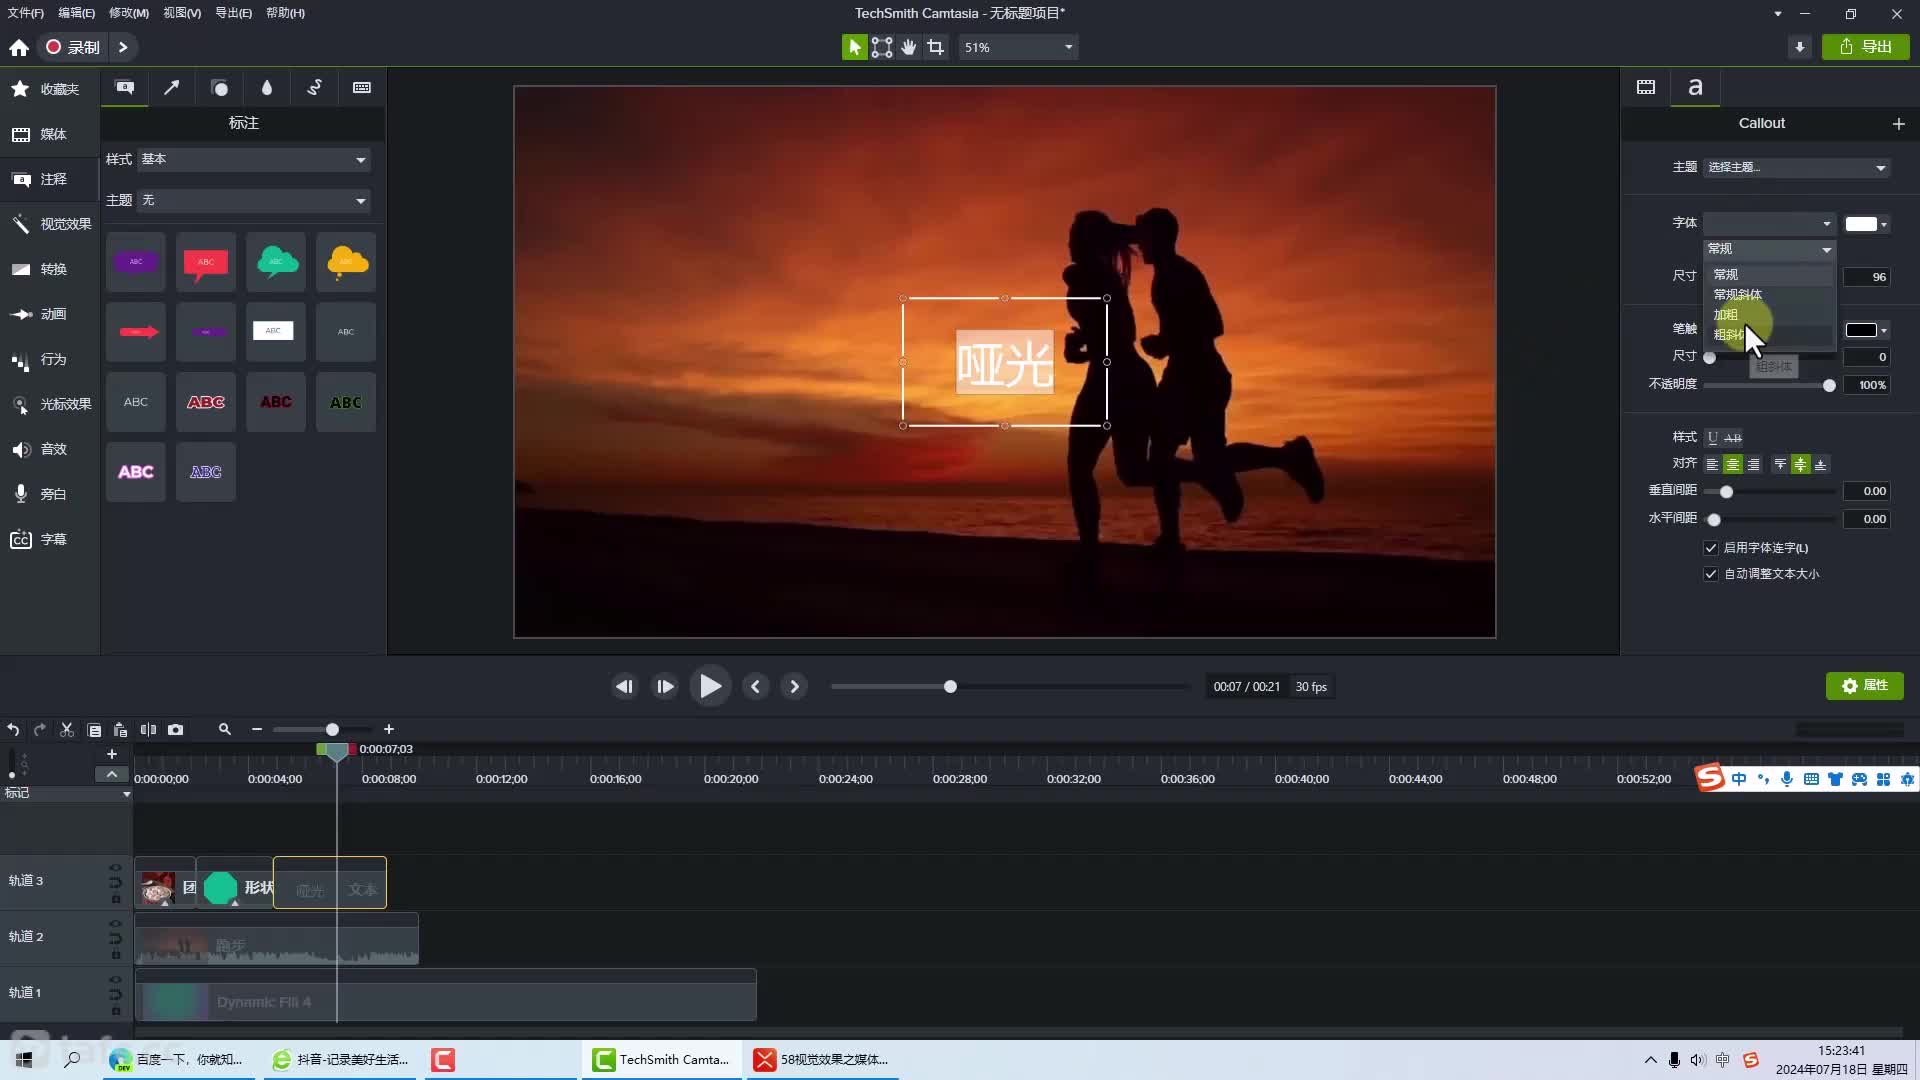Viewport: 1920px width, 1080px height.
Task: Choose the canvas transform nodes tool
Action: tap(881, 47)
